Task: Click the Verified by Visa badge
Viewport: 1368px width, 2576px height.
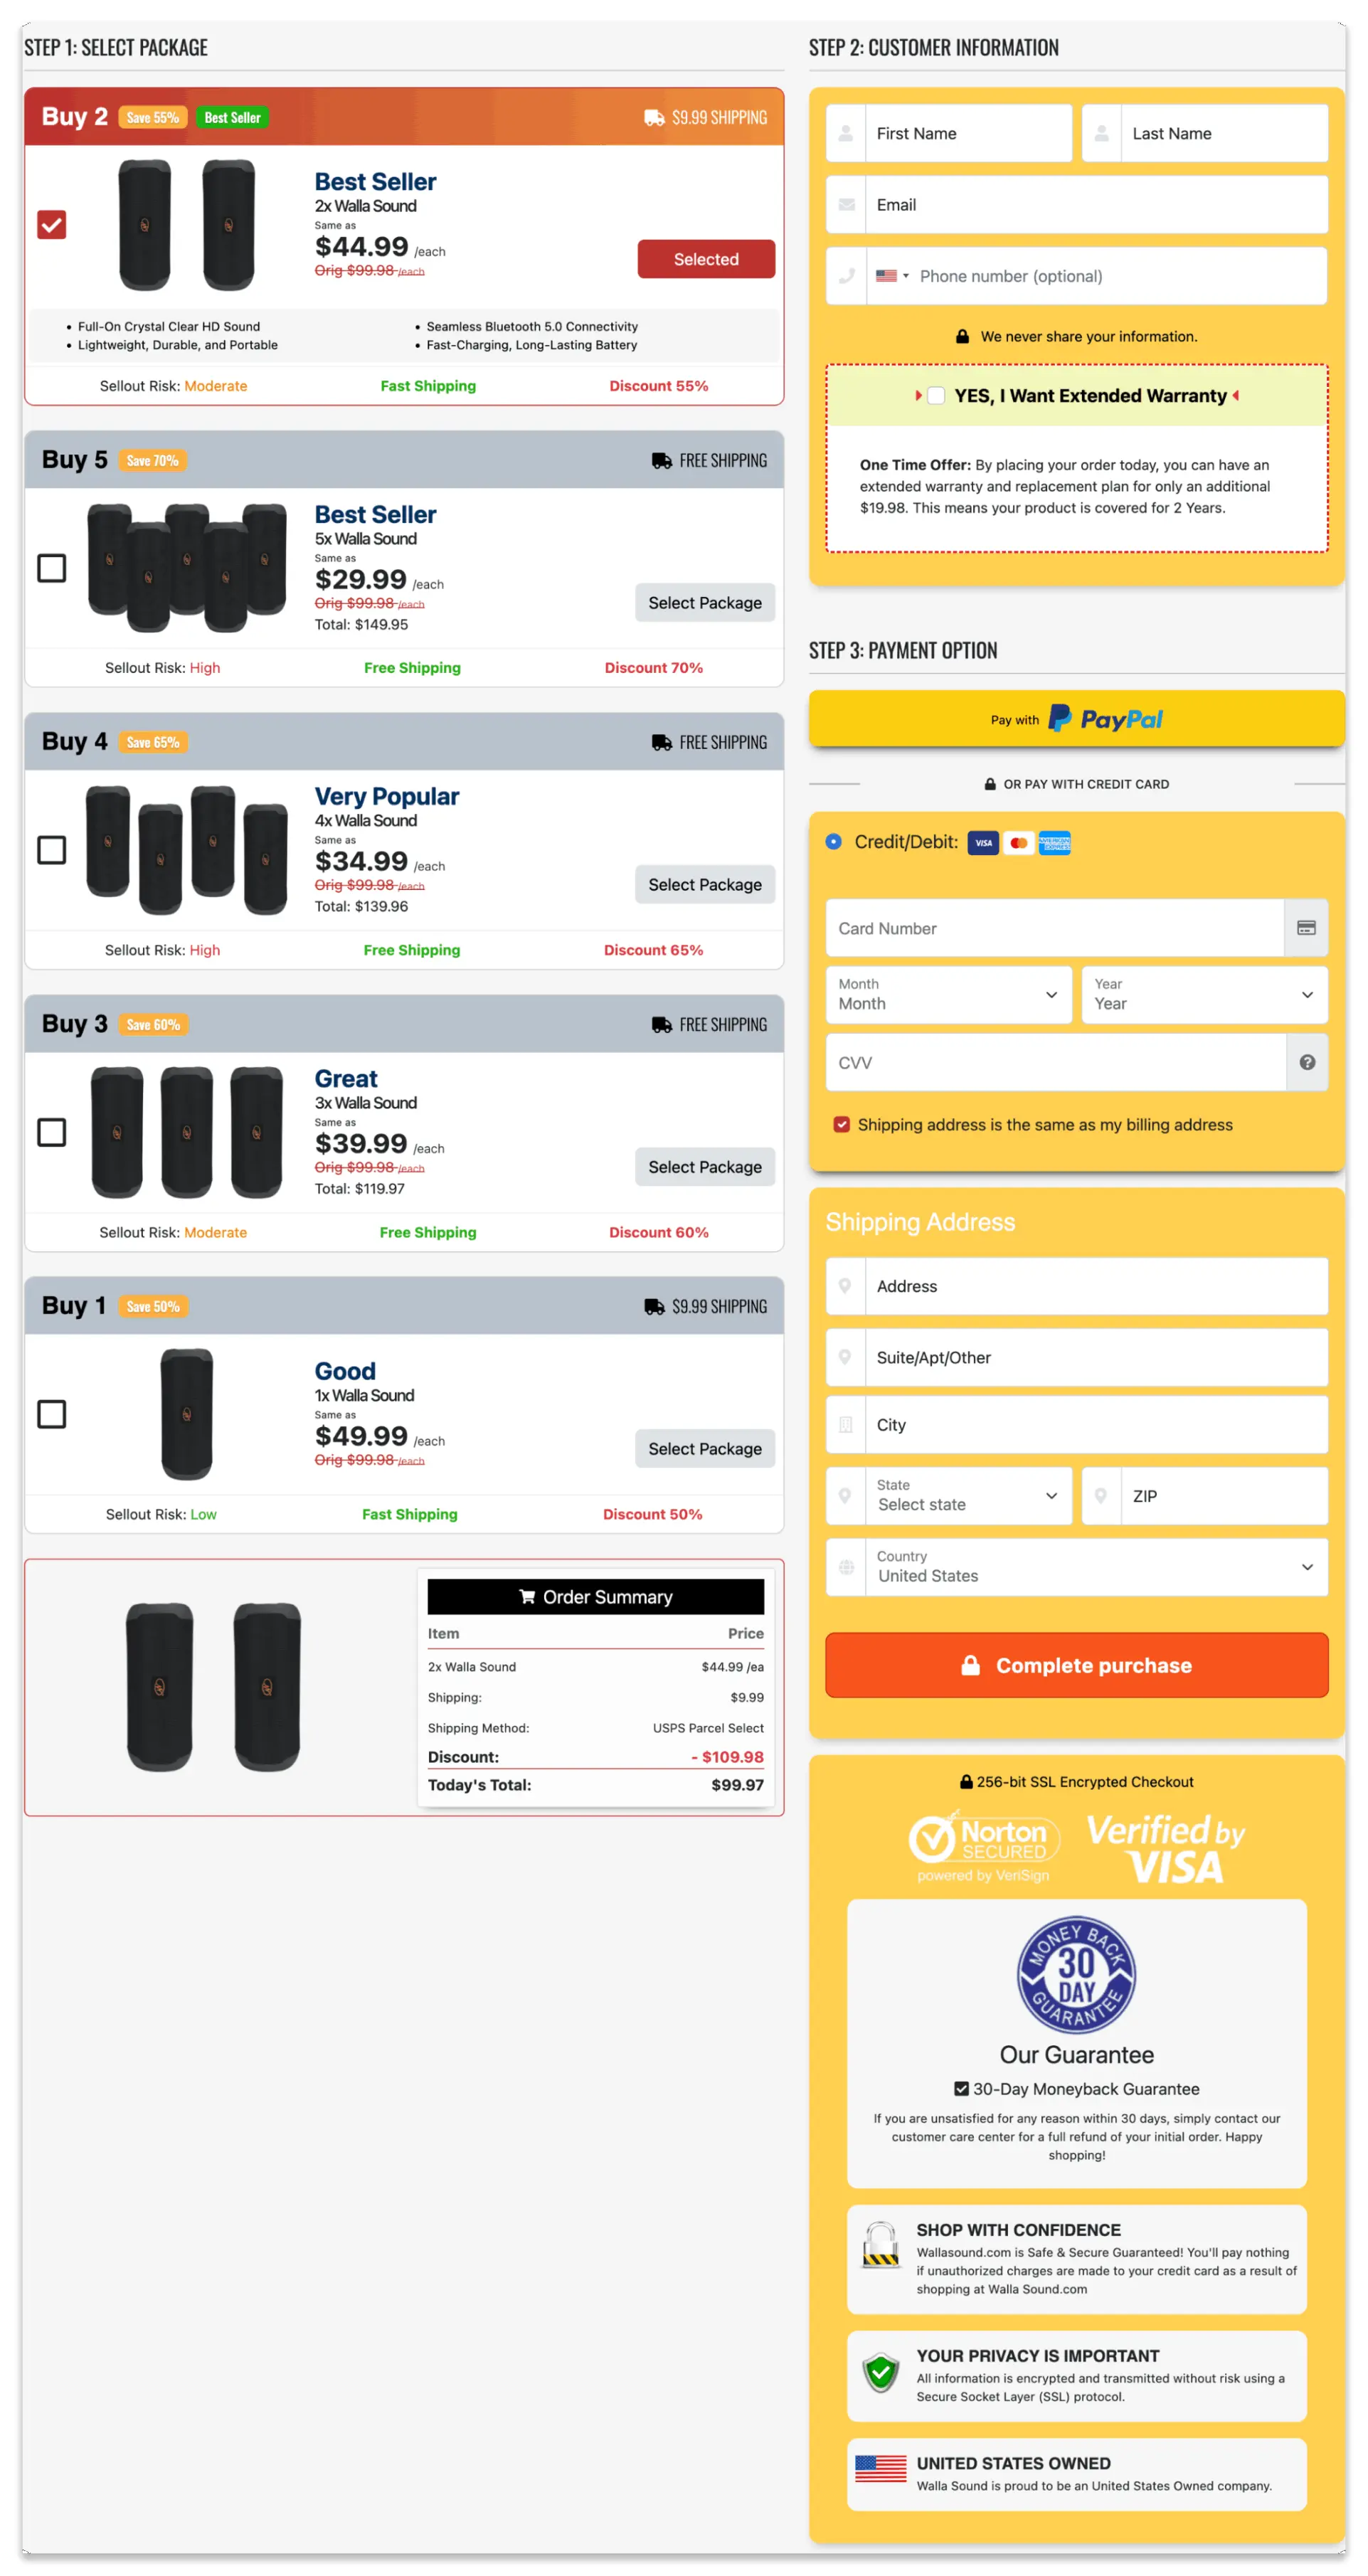Action: [1165, 1848]
